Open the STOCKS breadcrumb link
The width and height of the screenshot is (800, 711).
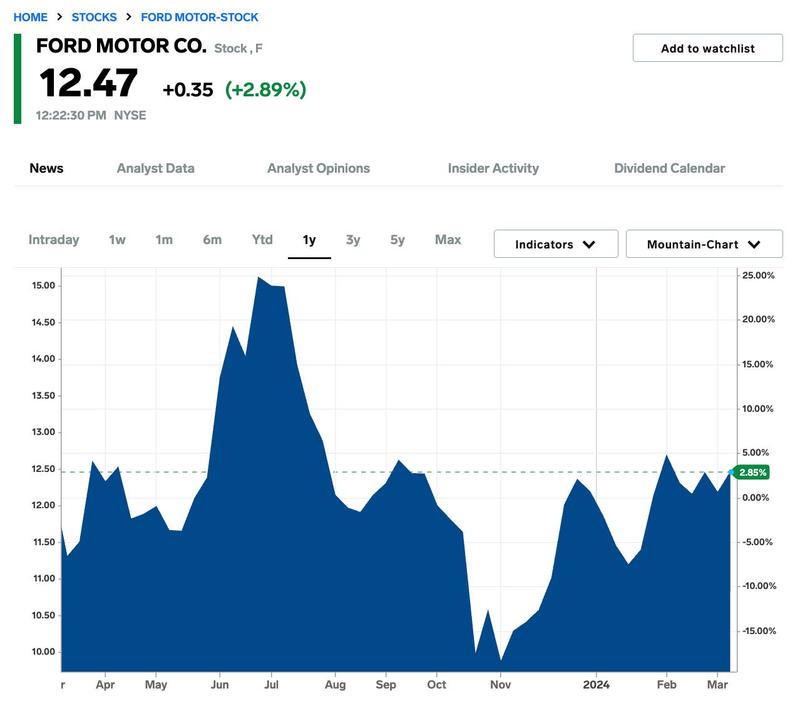pyautogui.click(x=94, y=17)
